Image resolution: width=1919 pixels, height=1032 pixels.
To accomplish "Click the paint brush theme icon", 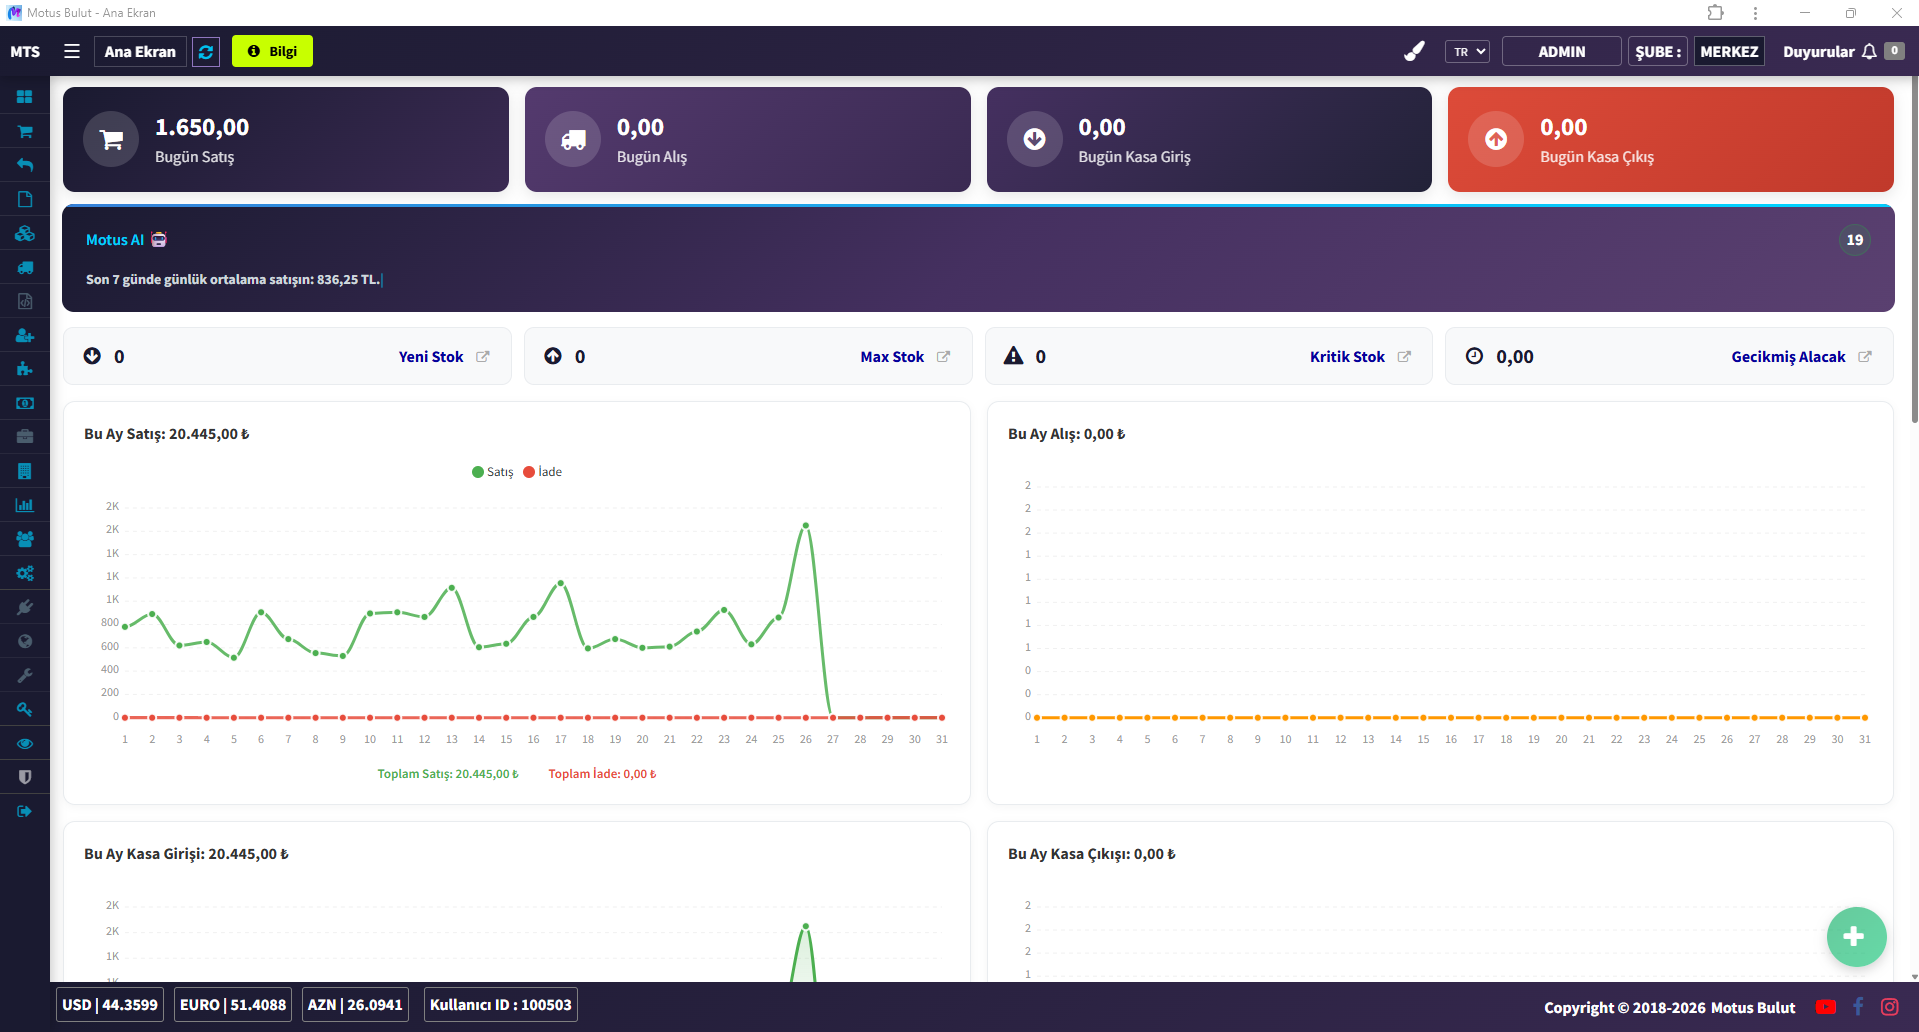I will click(1414, 51).
